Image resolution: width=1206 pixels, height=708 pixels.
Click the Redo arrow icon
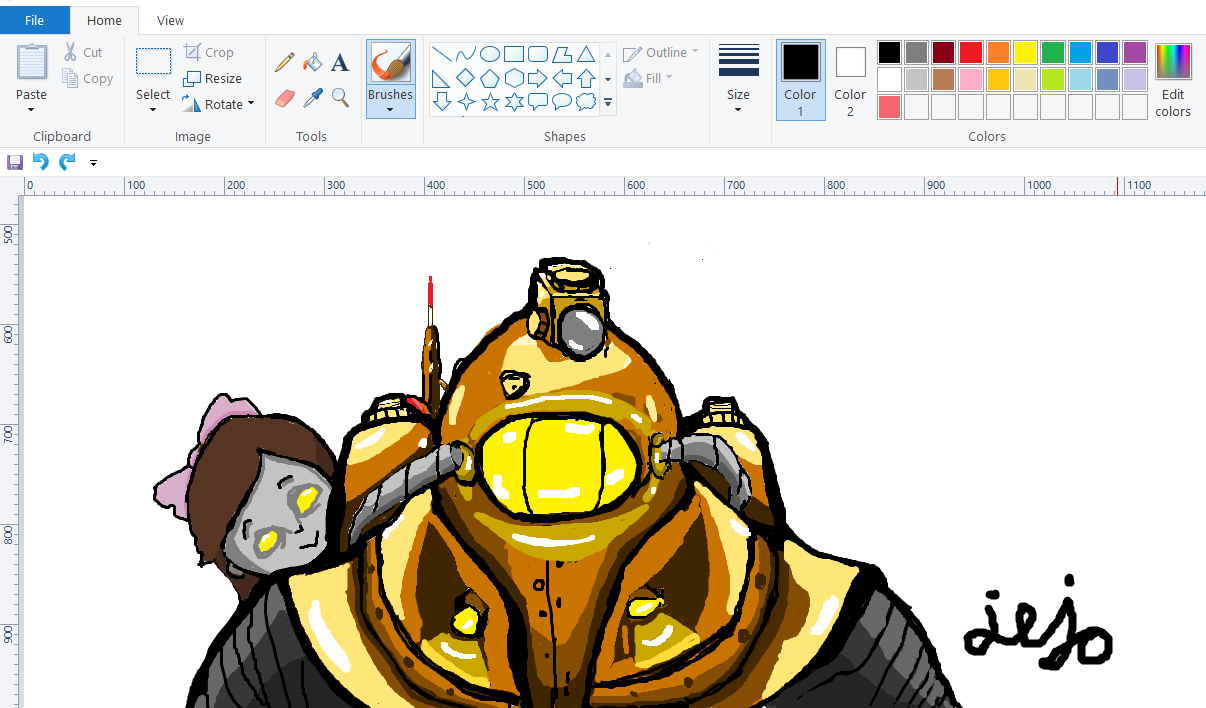pos(67,162)
